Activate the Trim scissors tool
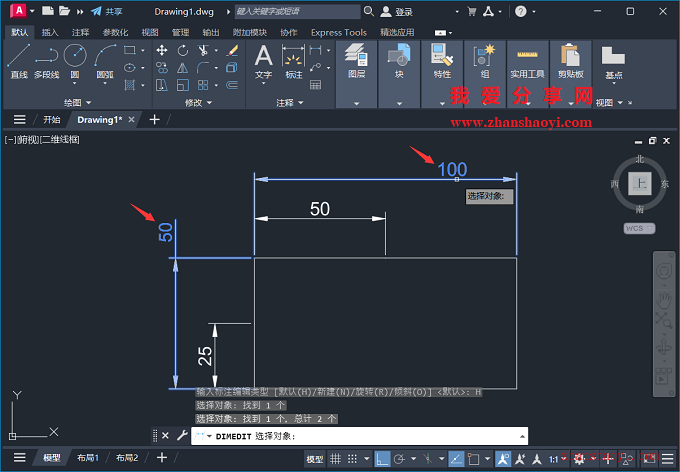 tap(203, 50)
